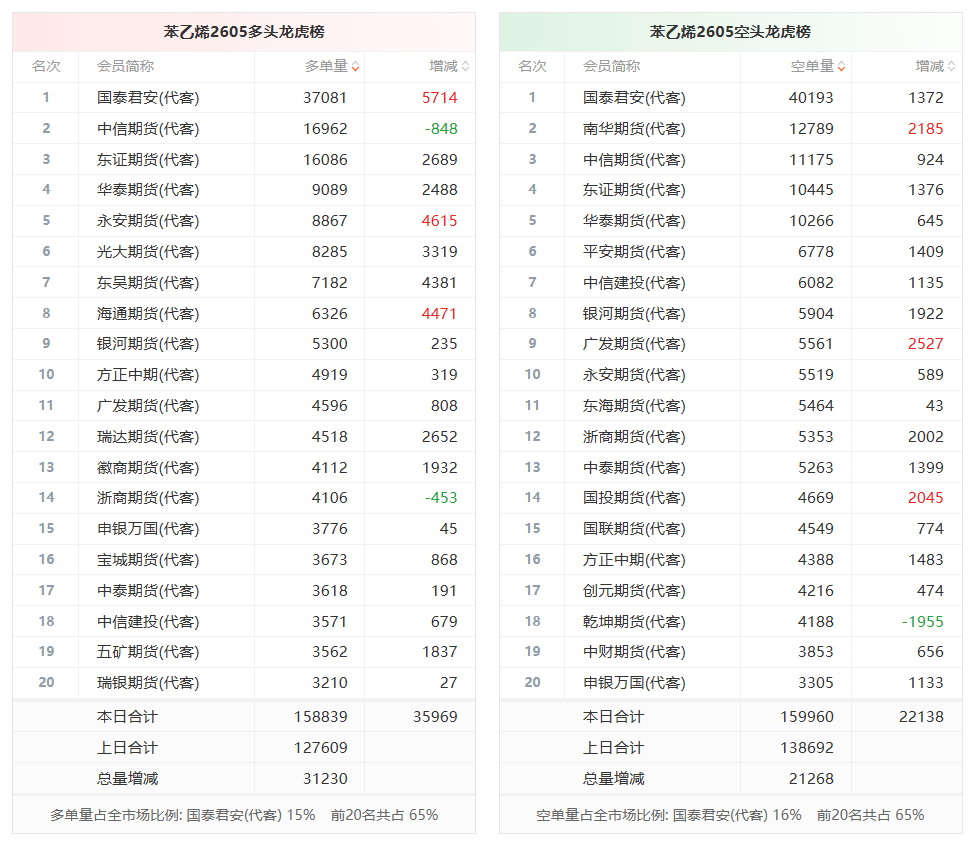The image size is (974, 844).
Task: Click 名次 header in short position table
Action: [532, 66]
